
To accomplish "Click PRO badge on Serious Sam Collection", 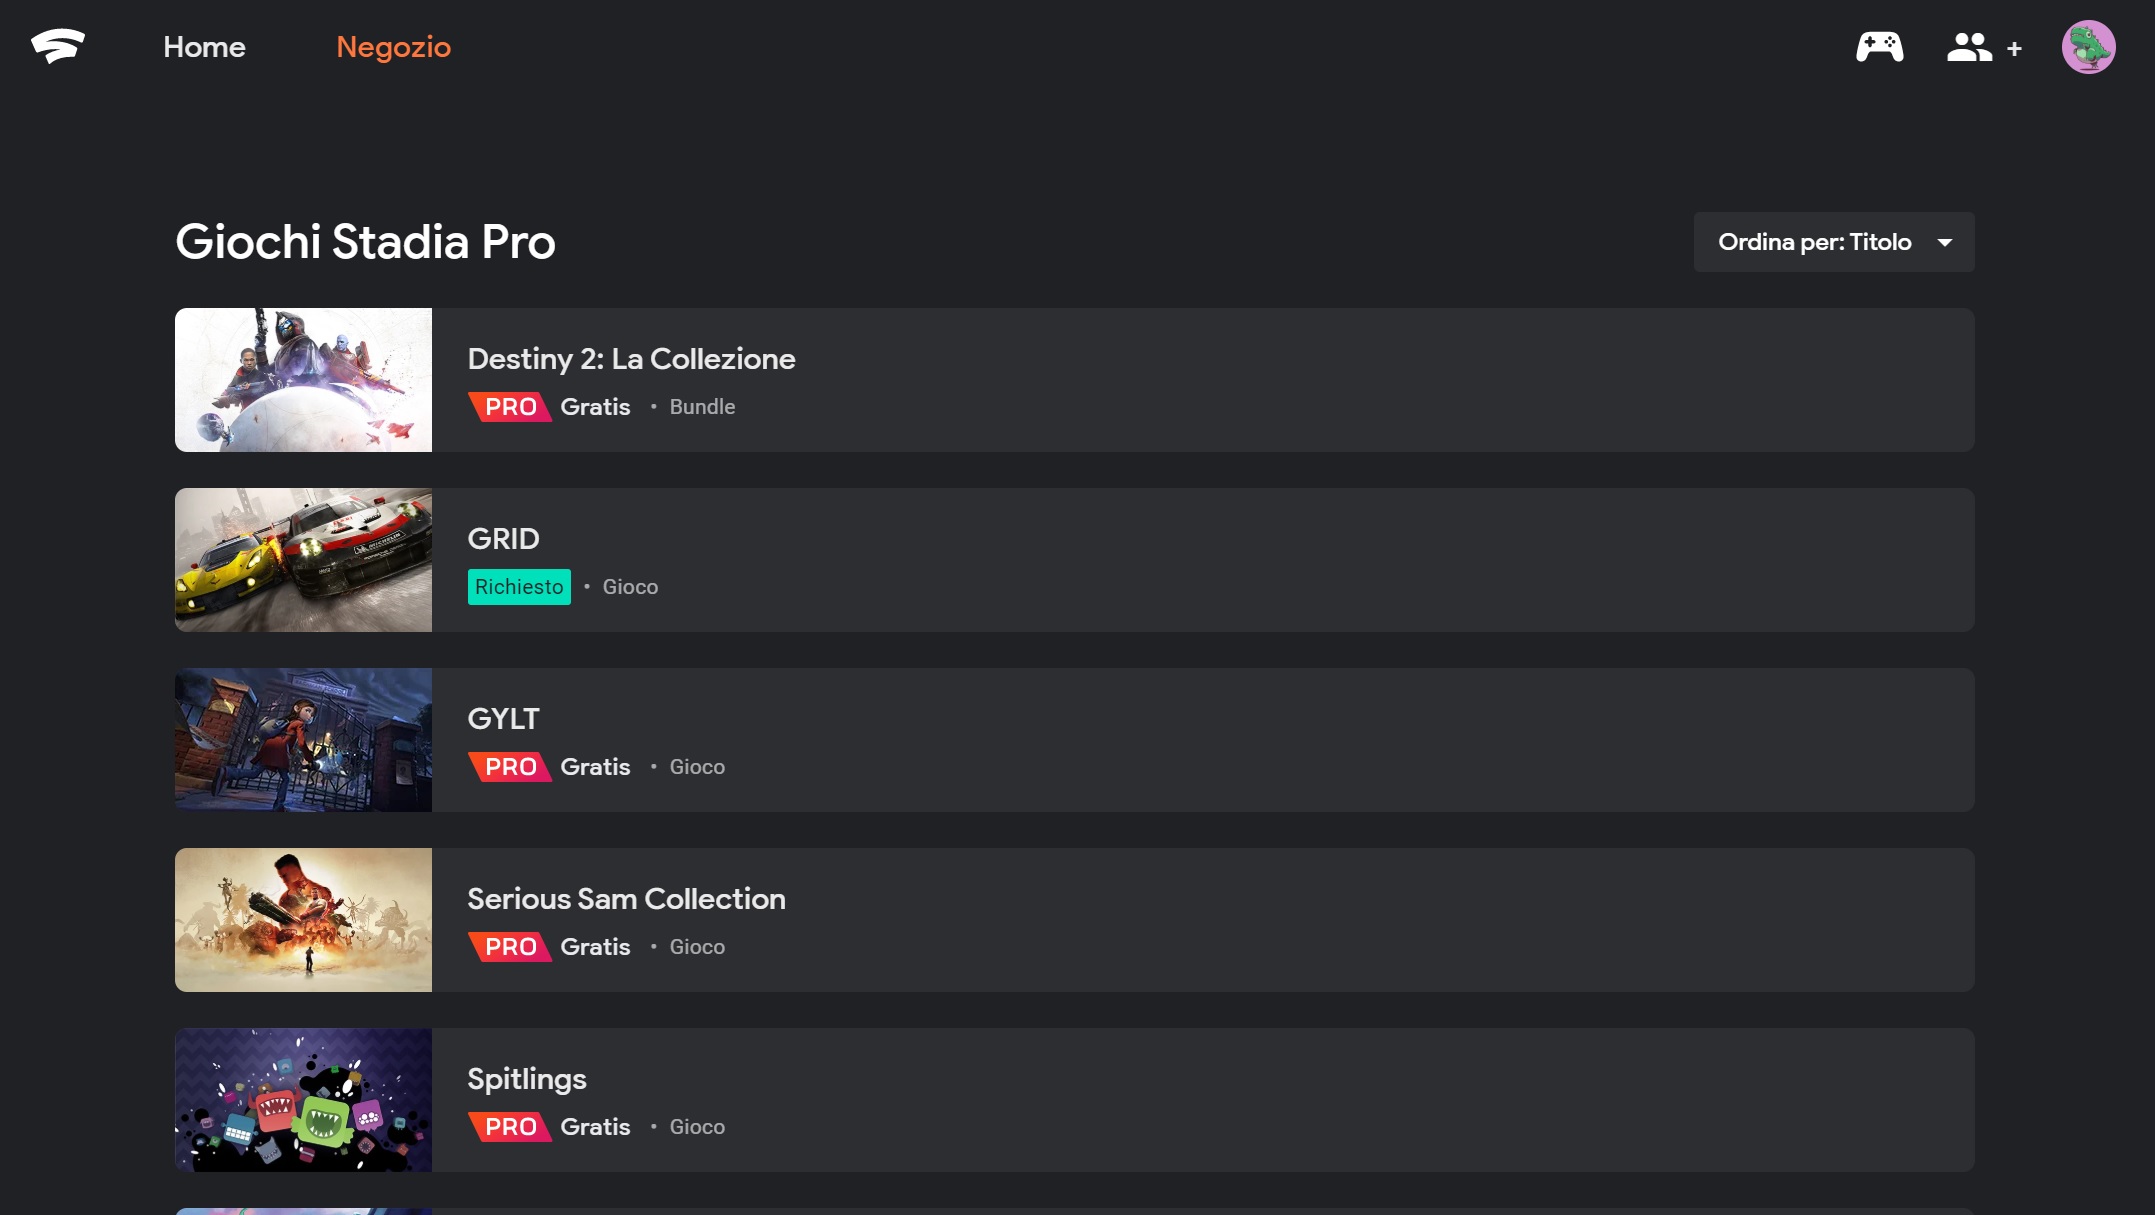I will point(510,947).
